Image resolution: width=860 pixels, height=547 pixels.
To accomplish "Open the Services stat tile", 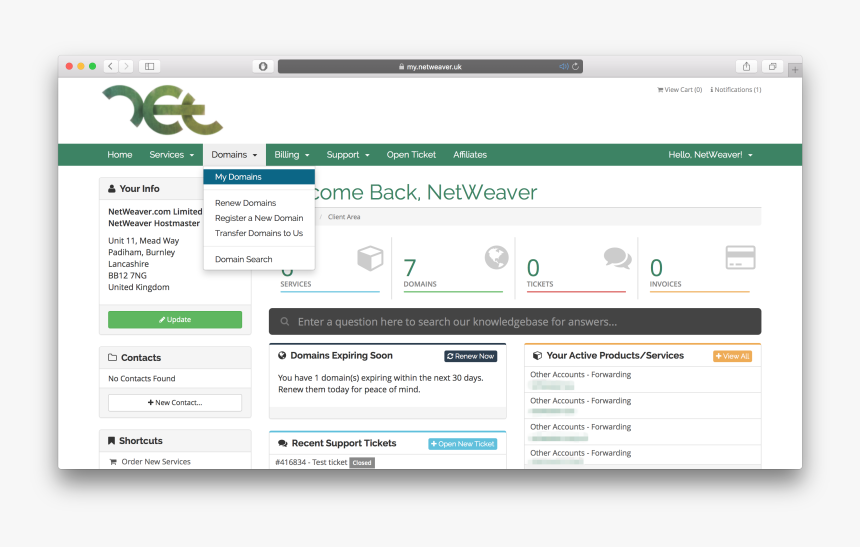I will point(330,269).
